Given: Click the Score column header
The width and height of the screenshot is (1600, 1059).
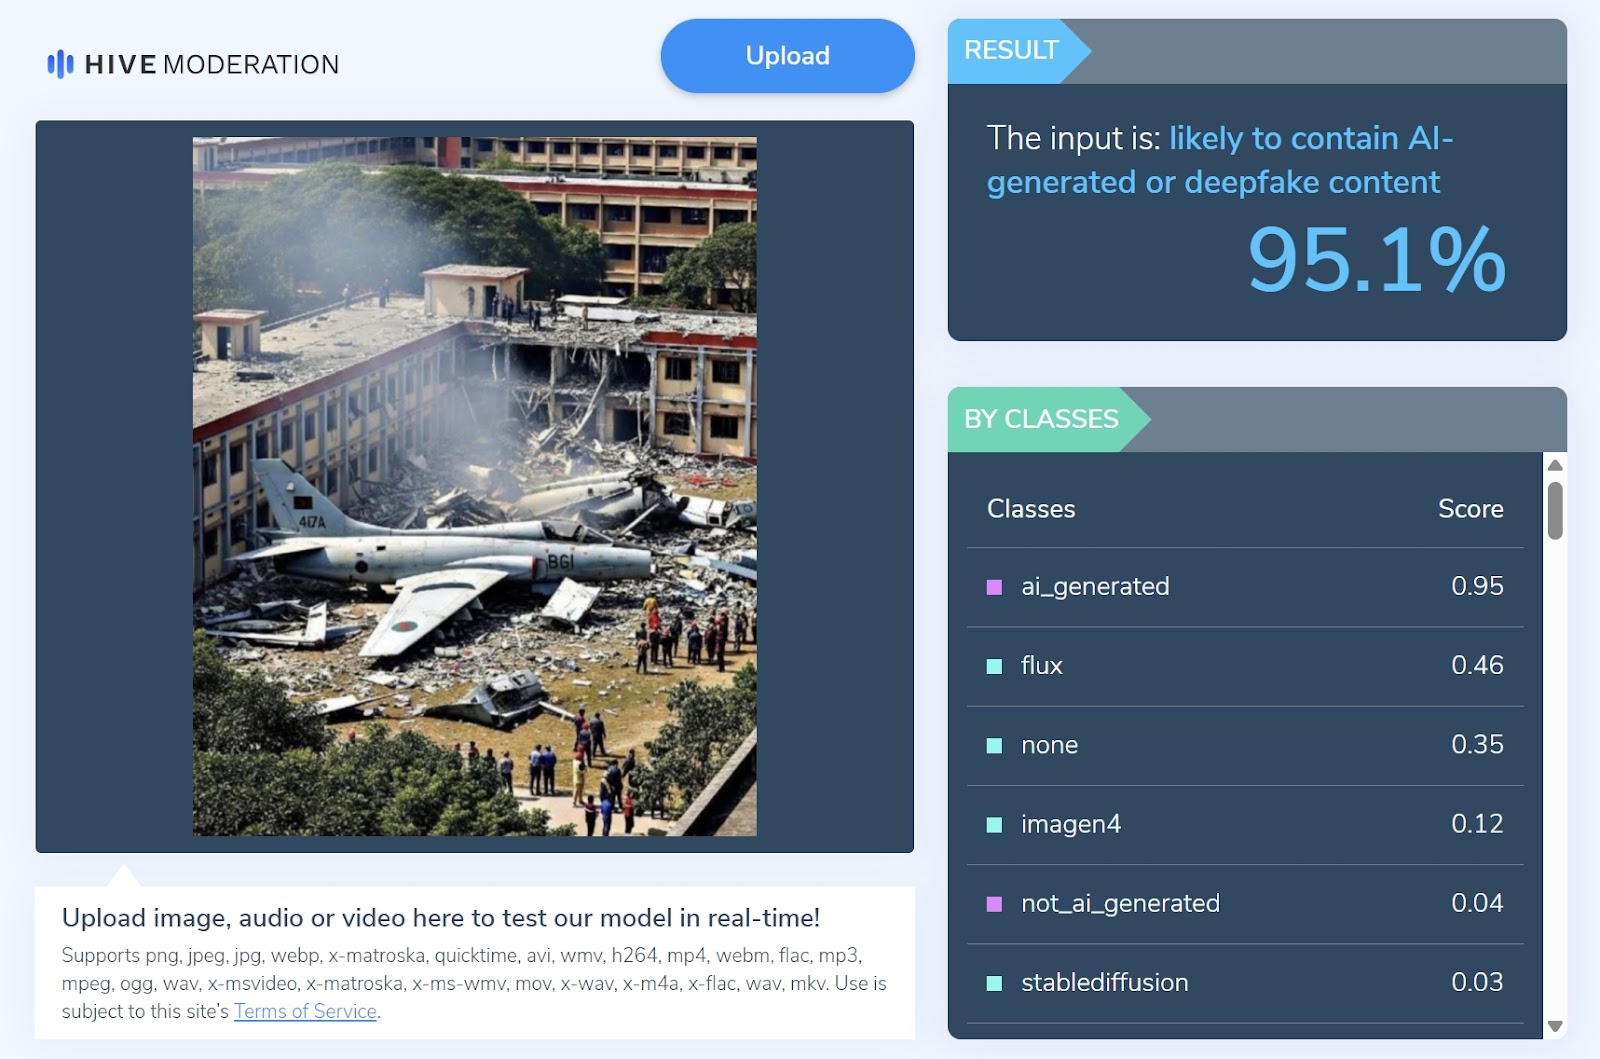Looking at the screenshot, I should coord(1470,509).
